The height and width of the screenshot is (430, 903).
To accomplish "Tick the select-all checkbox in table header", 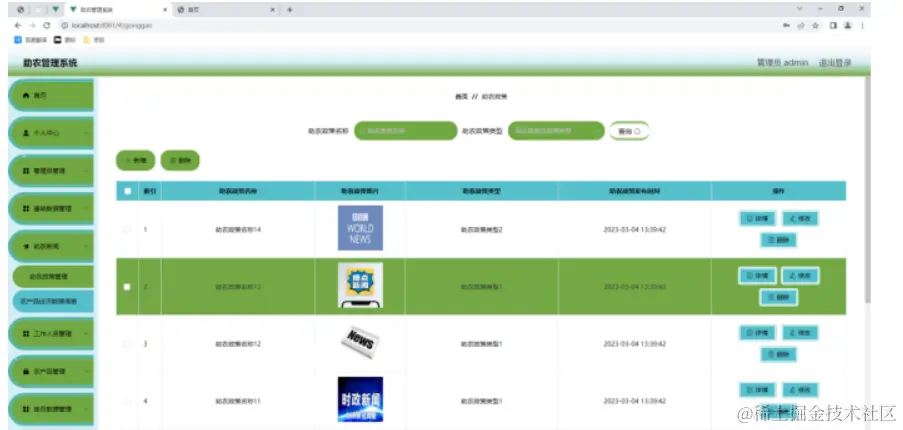I will pyautogui.click(x=127, y=191).
